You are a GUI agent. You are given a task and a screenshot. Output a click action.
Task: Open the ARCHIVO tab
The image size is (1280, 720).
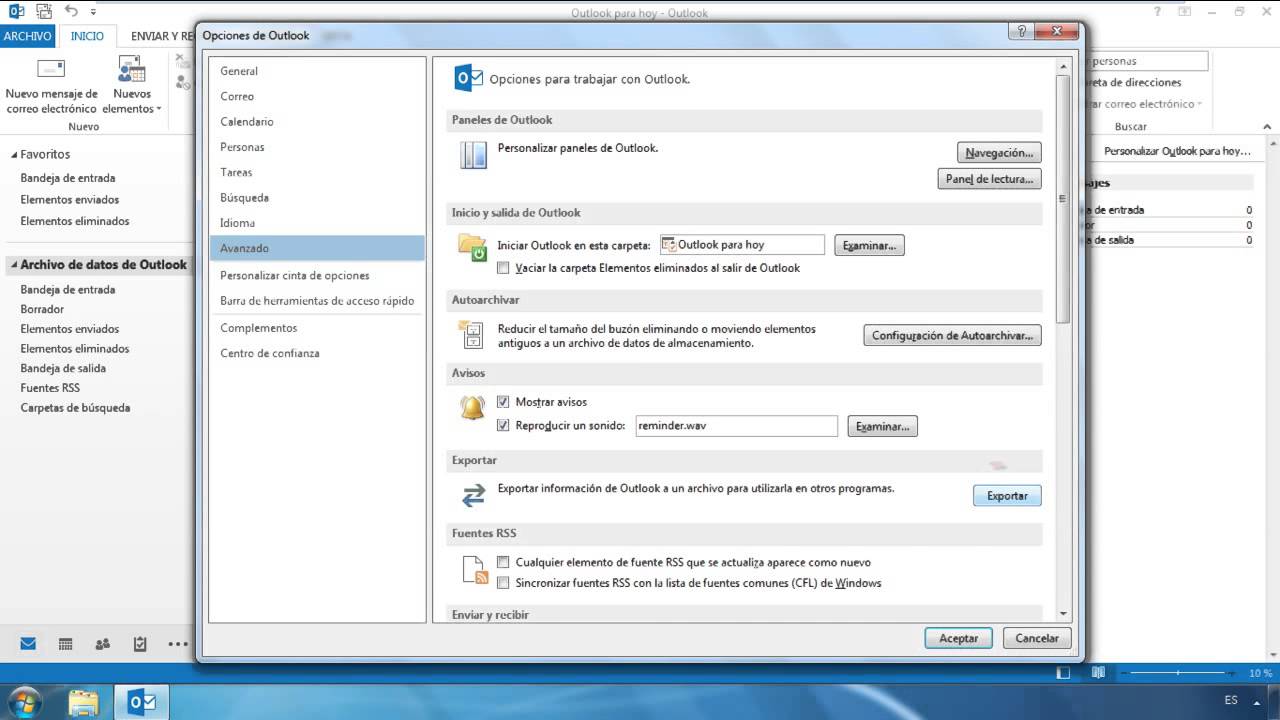point(28,36)
